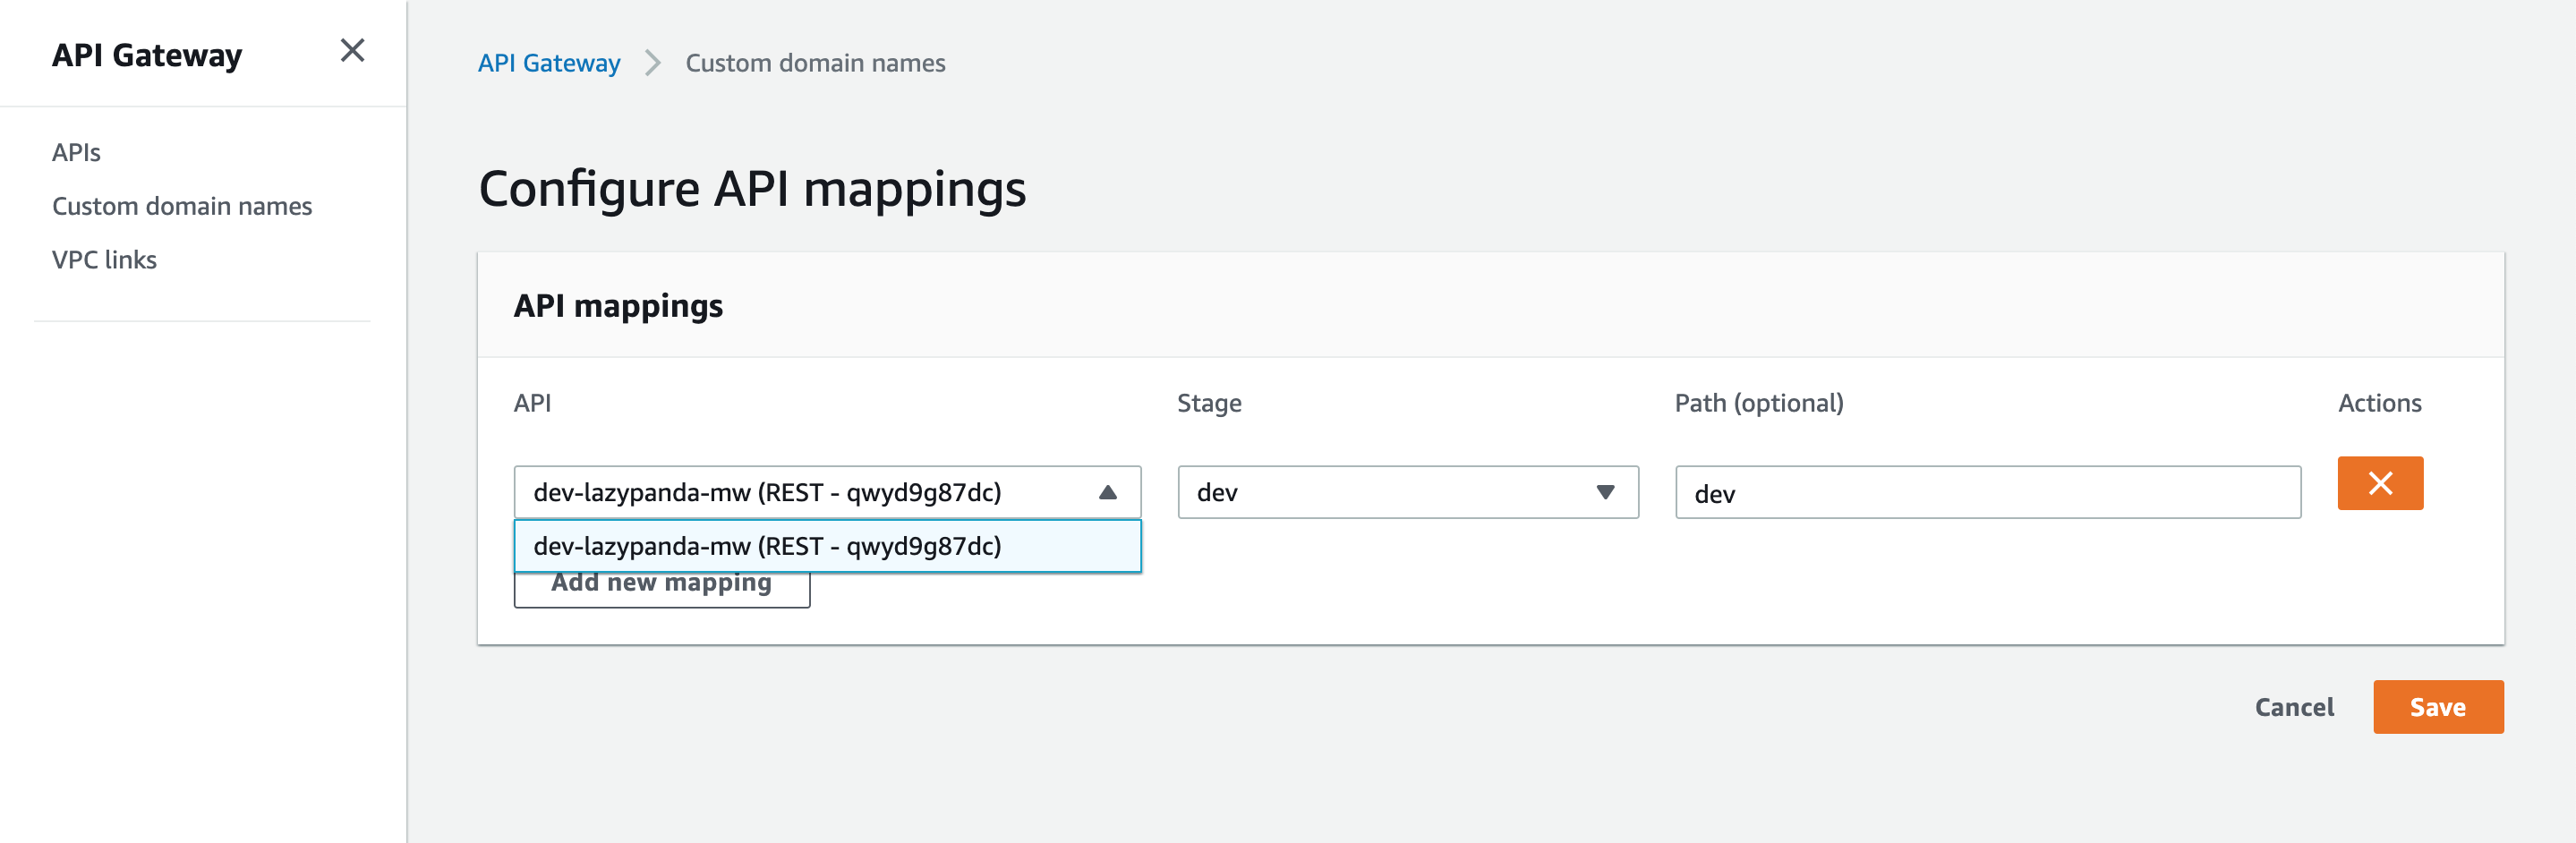Close the API Gateway sidebar panel

point(352,50)
